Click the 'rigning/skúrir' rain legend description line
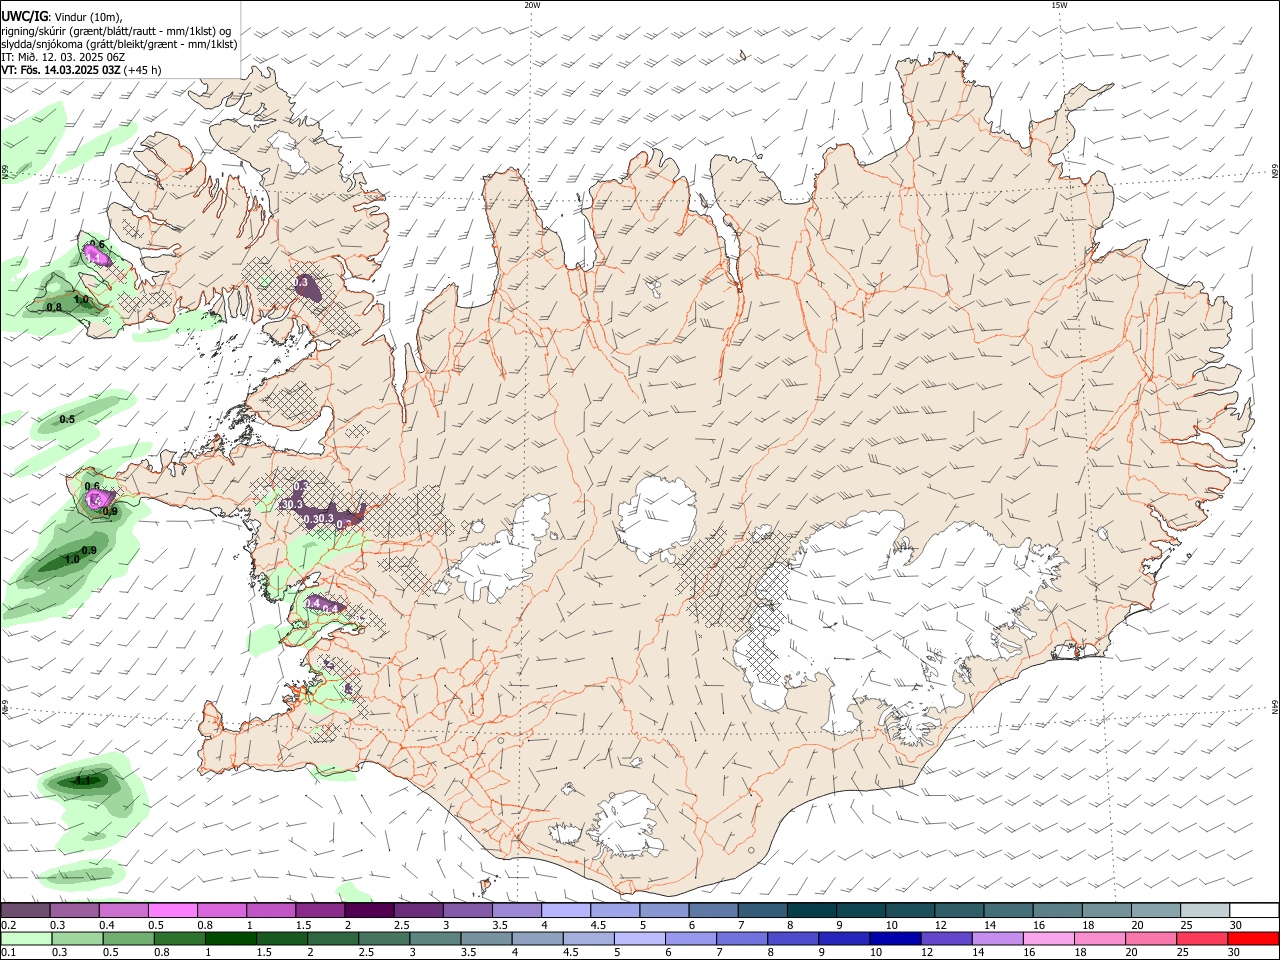The image size is (1280, 960). tap(116, 30)
